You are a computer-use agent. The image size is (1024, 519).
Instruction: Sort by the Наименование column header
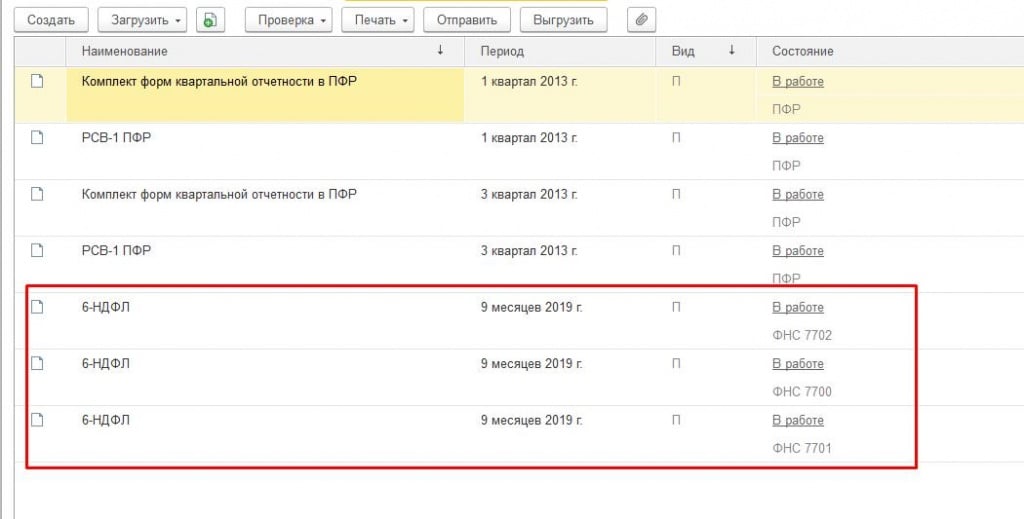click(x=125, y=51)
